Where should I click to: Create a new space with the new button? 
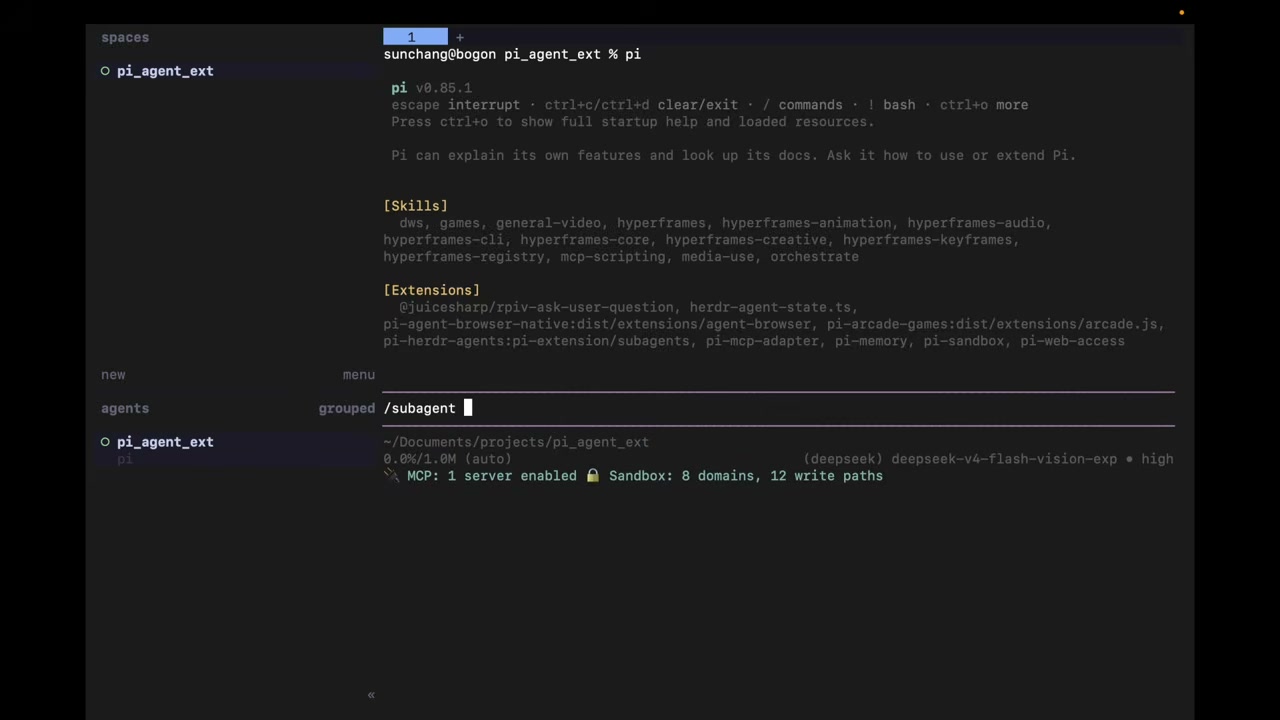113,375
